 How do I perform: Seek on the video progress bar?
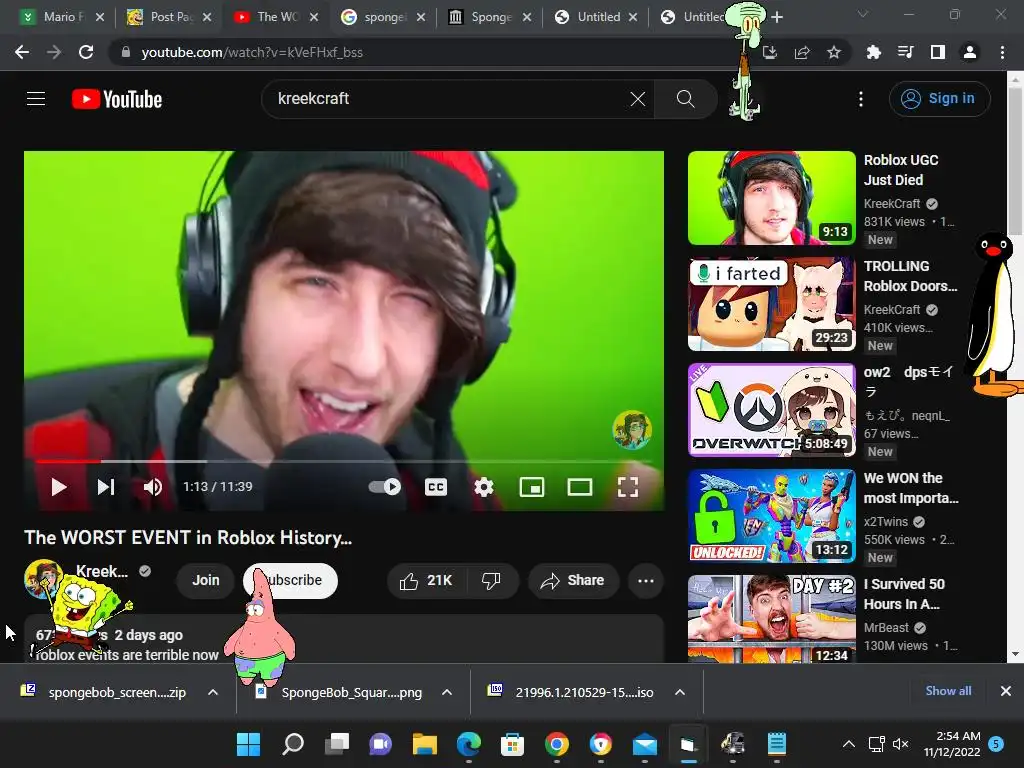(344, 461)
